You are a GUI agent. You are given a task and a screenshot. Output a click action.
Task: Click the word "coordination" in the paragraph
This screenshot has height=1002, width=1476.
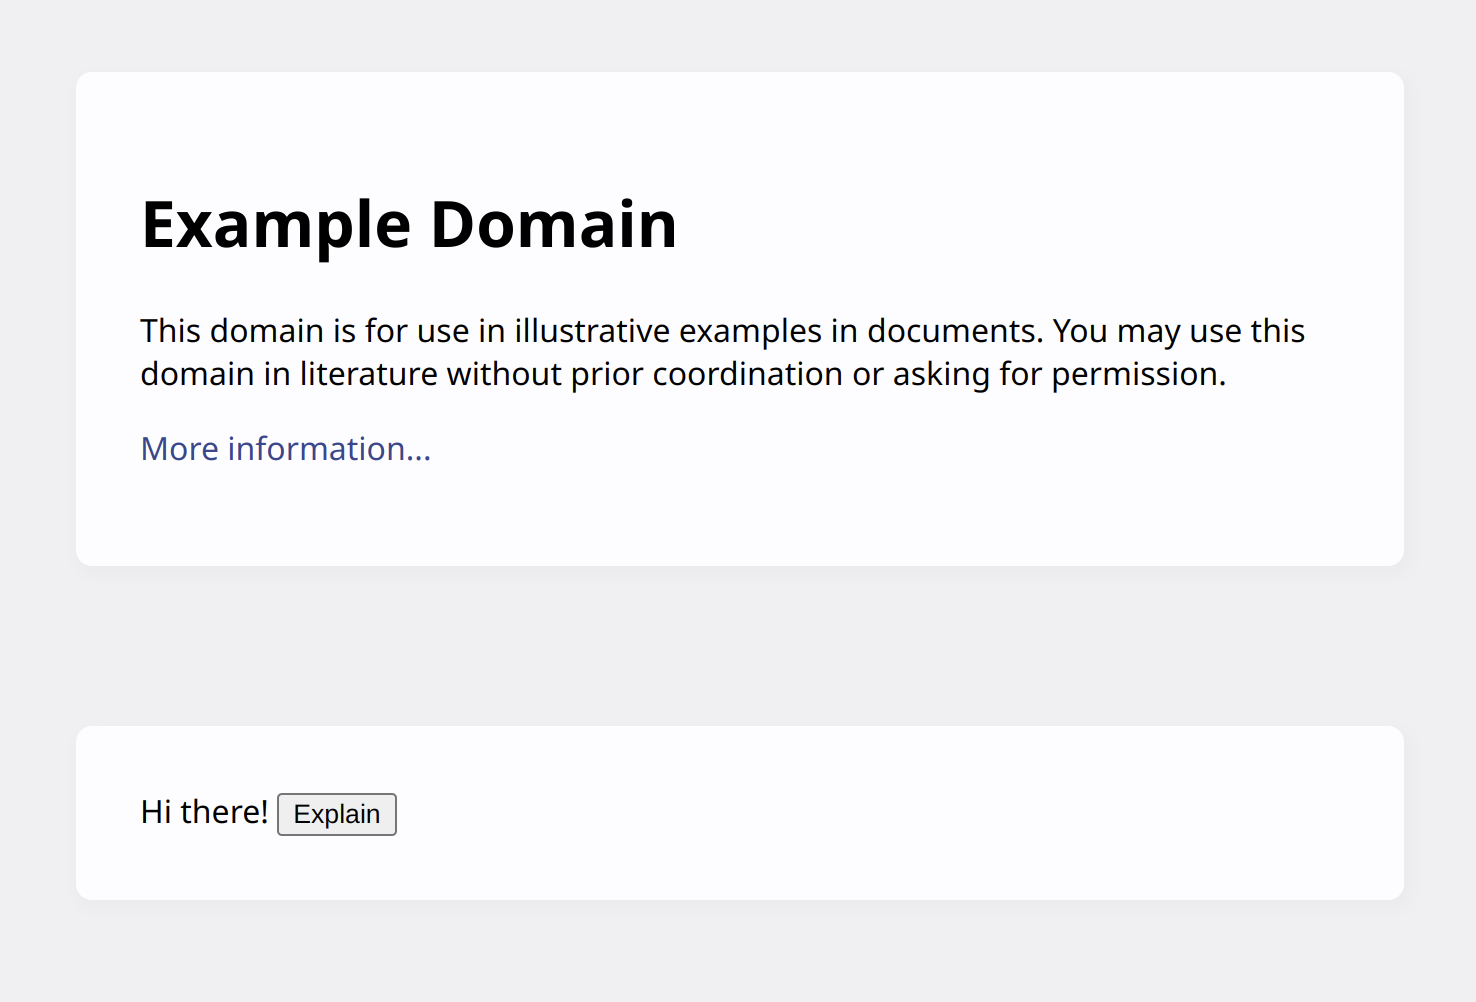[747, 374]
